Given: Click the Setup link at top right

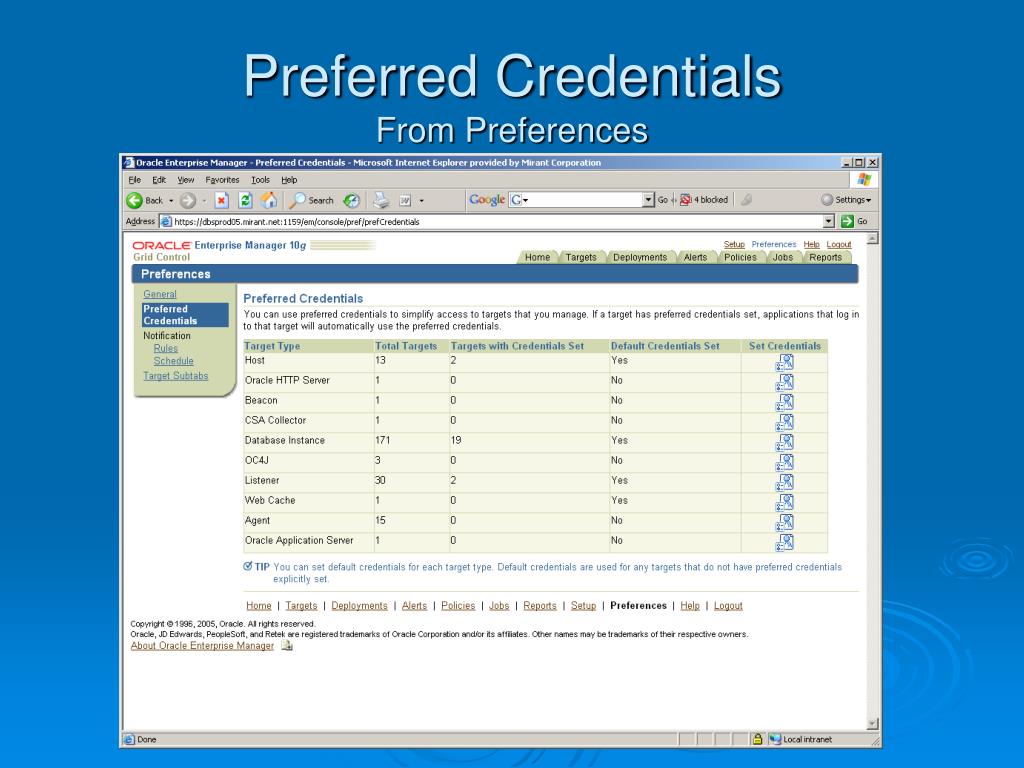Looking at the screenshot, I should (734, 244).
